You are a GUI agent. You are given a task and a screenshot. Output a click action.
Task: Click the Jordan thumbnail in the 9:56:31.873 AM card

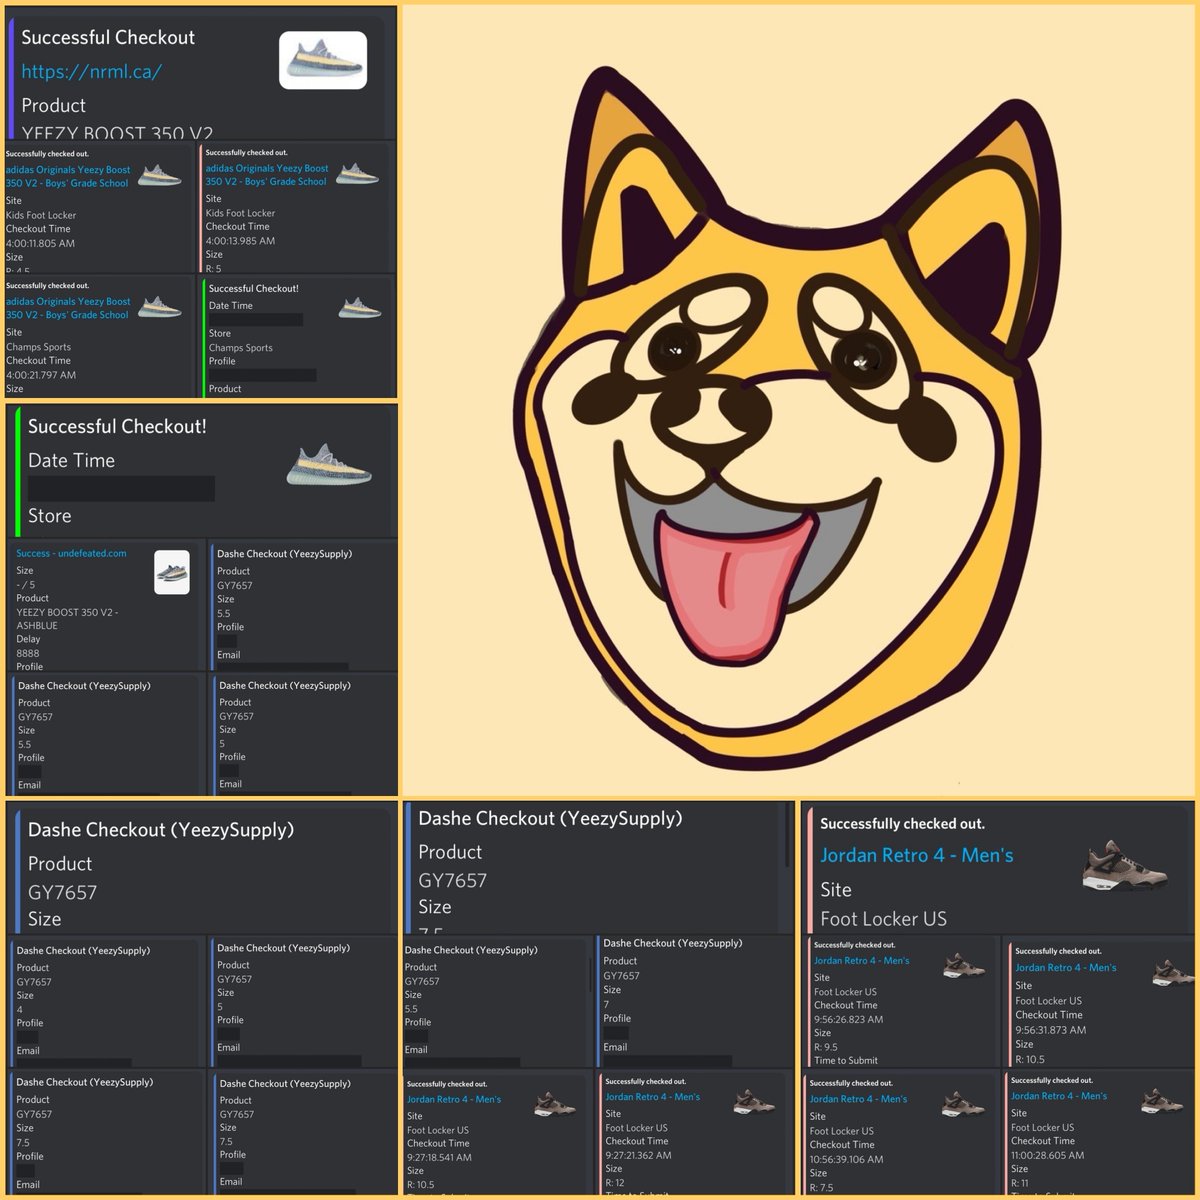[x=1173, y=972]
